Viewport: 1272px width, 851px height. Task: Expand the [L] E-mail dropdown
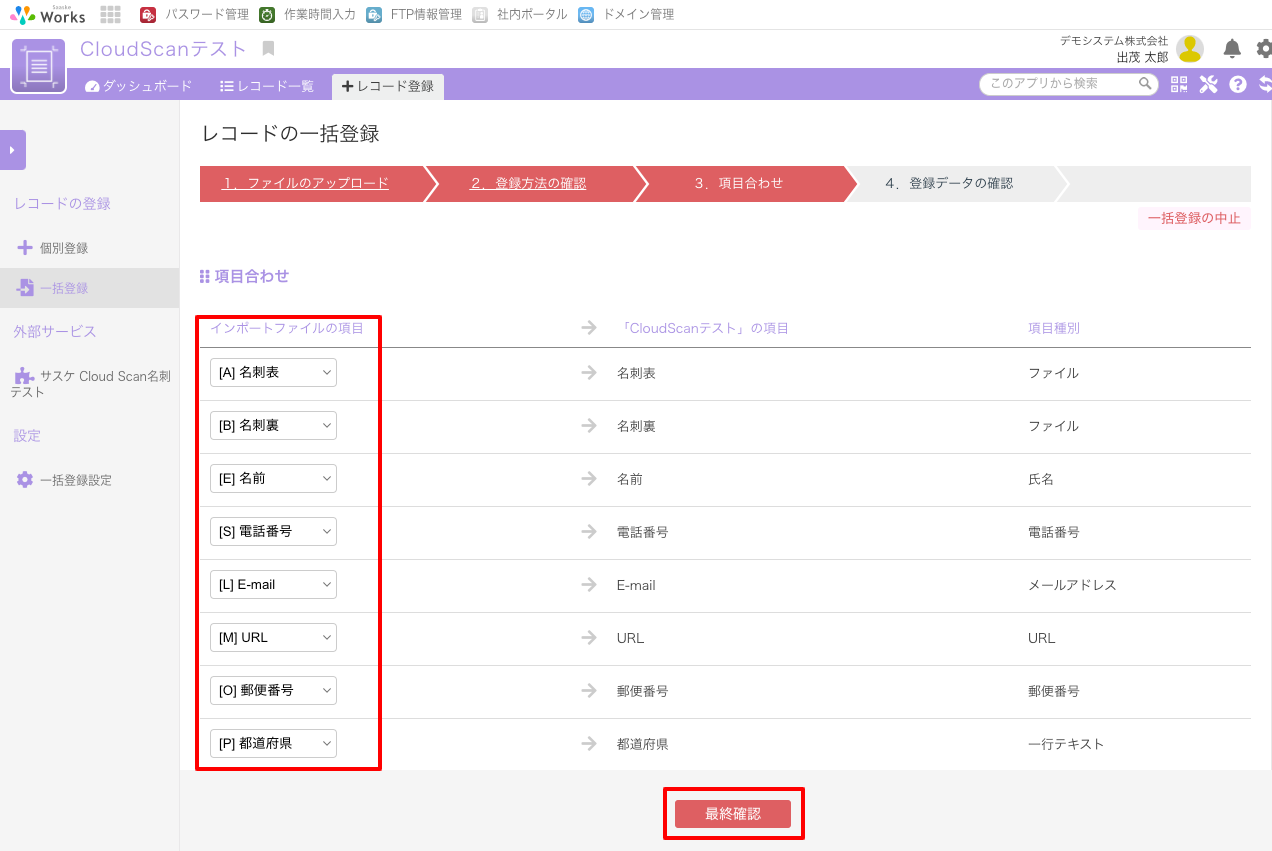[273, 585]
